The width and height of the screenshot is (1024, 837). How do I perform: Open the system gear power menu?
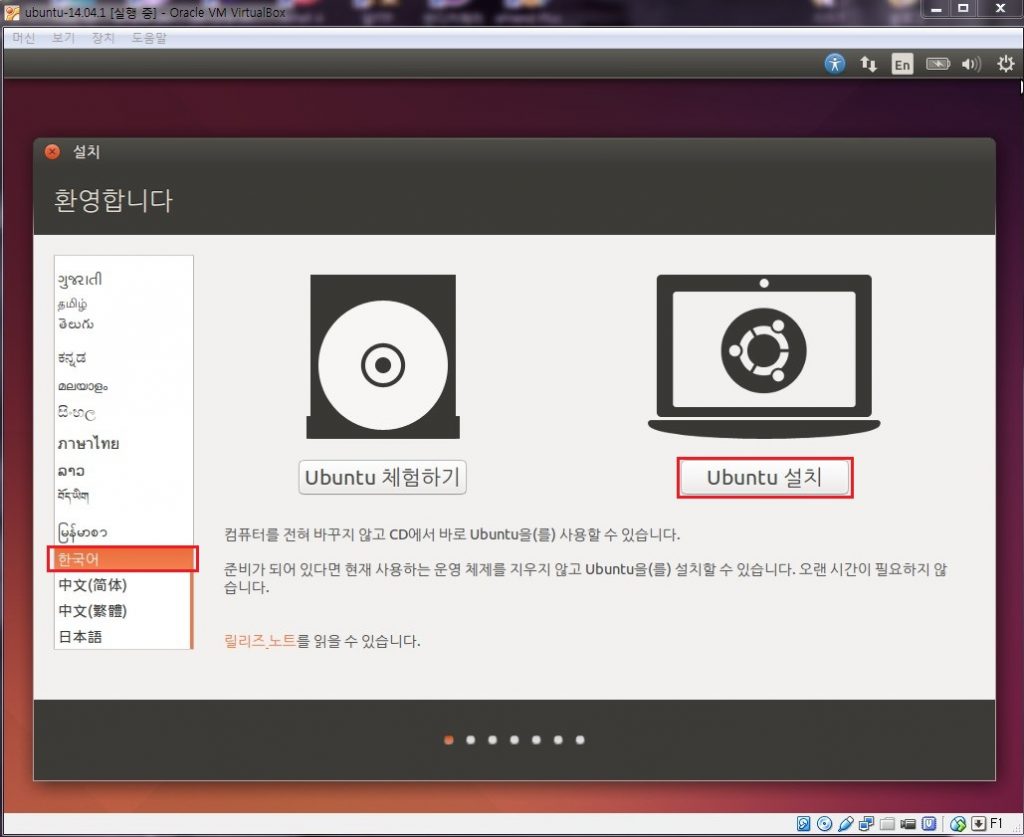click(x=1005, y=64)
